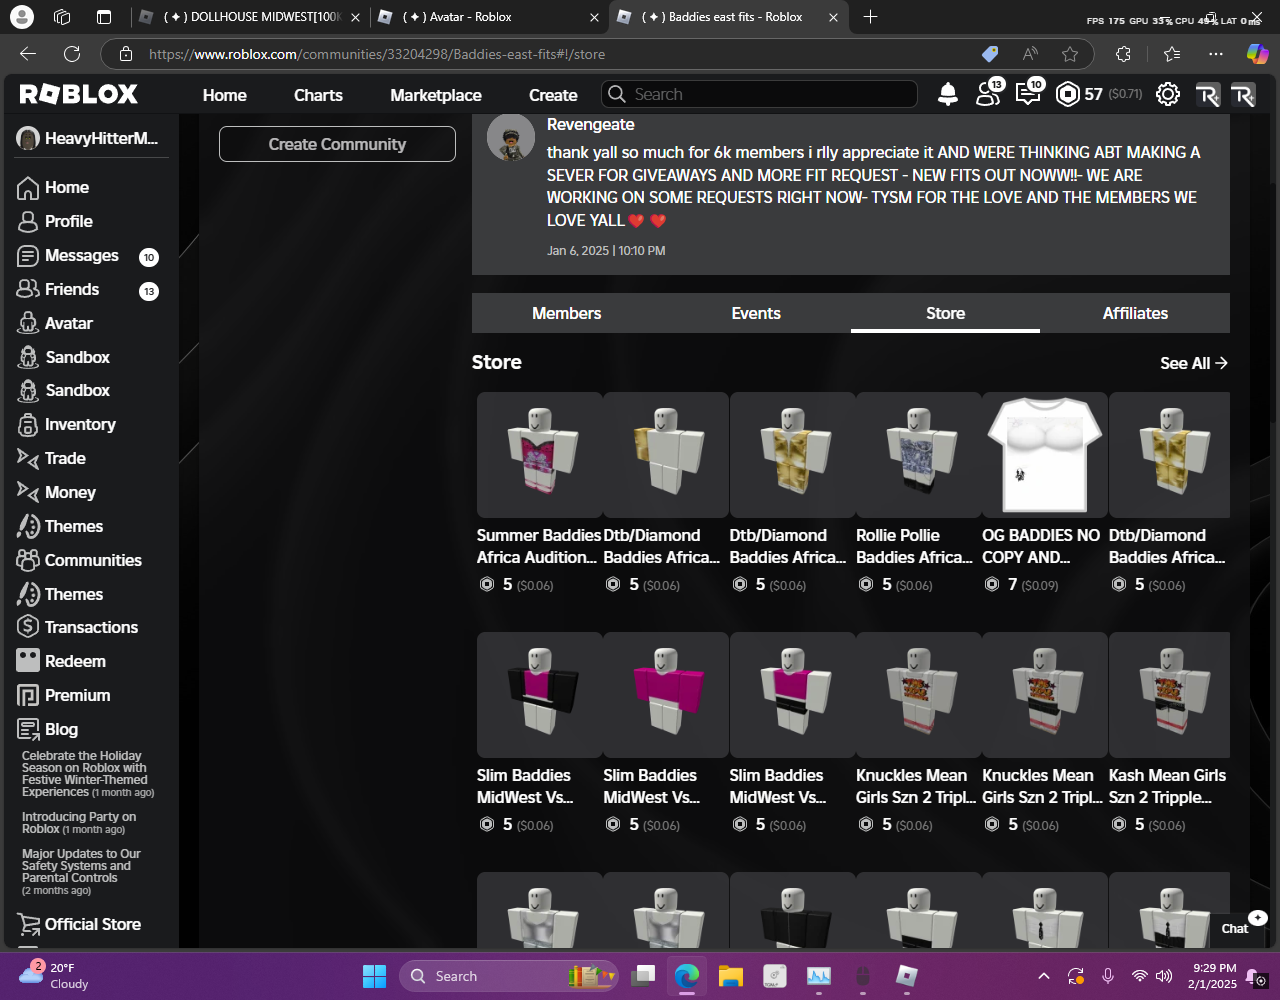Open File Explorer from taskbar

(731, 976)
